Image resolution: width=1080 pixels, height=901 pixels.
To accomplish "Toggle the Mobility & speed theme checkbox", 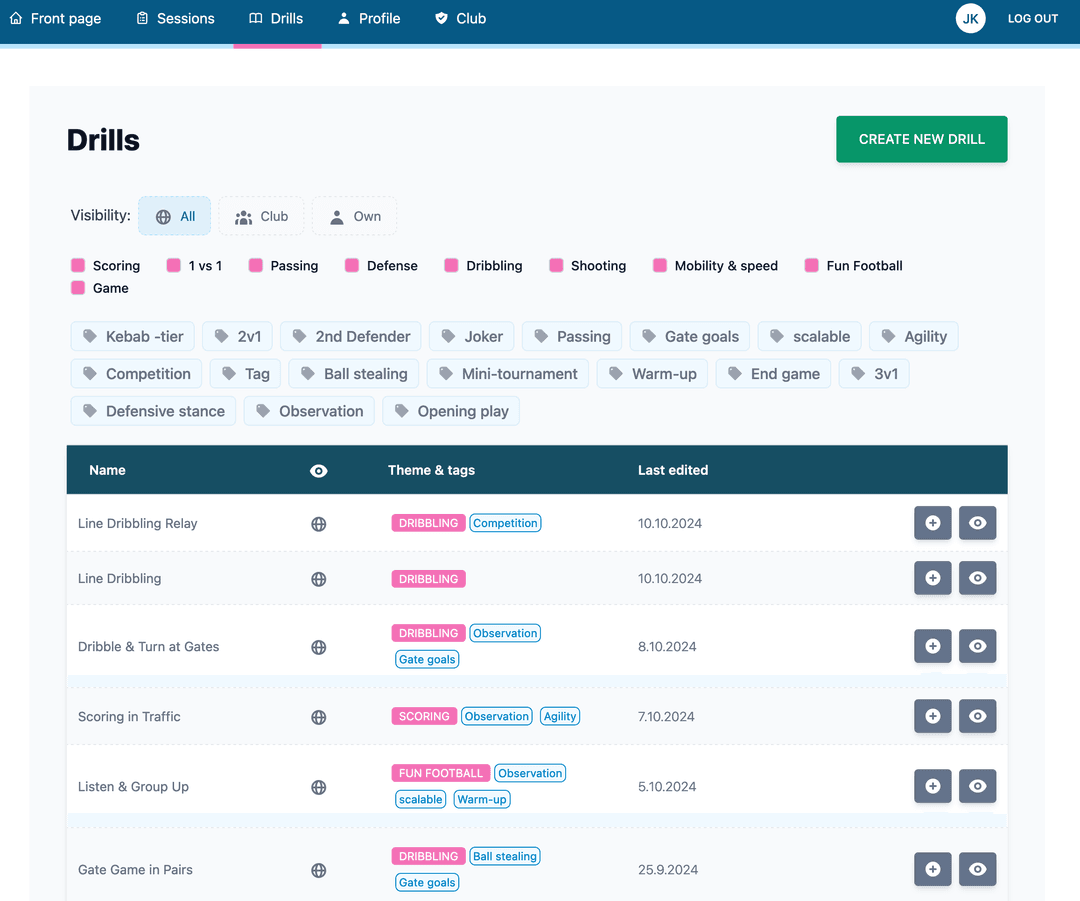I will point(660,265).
